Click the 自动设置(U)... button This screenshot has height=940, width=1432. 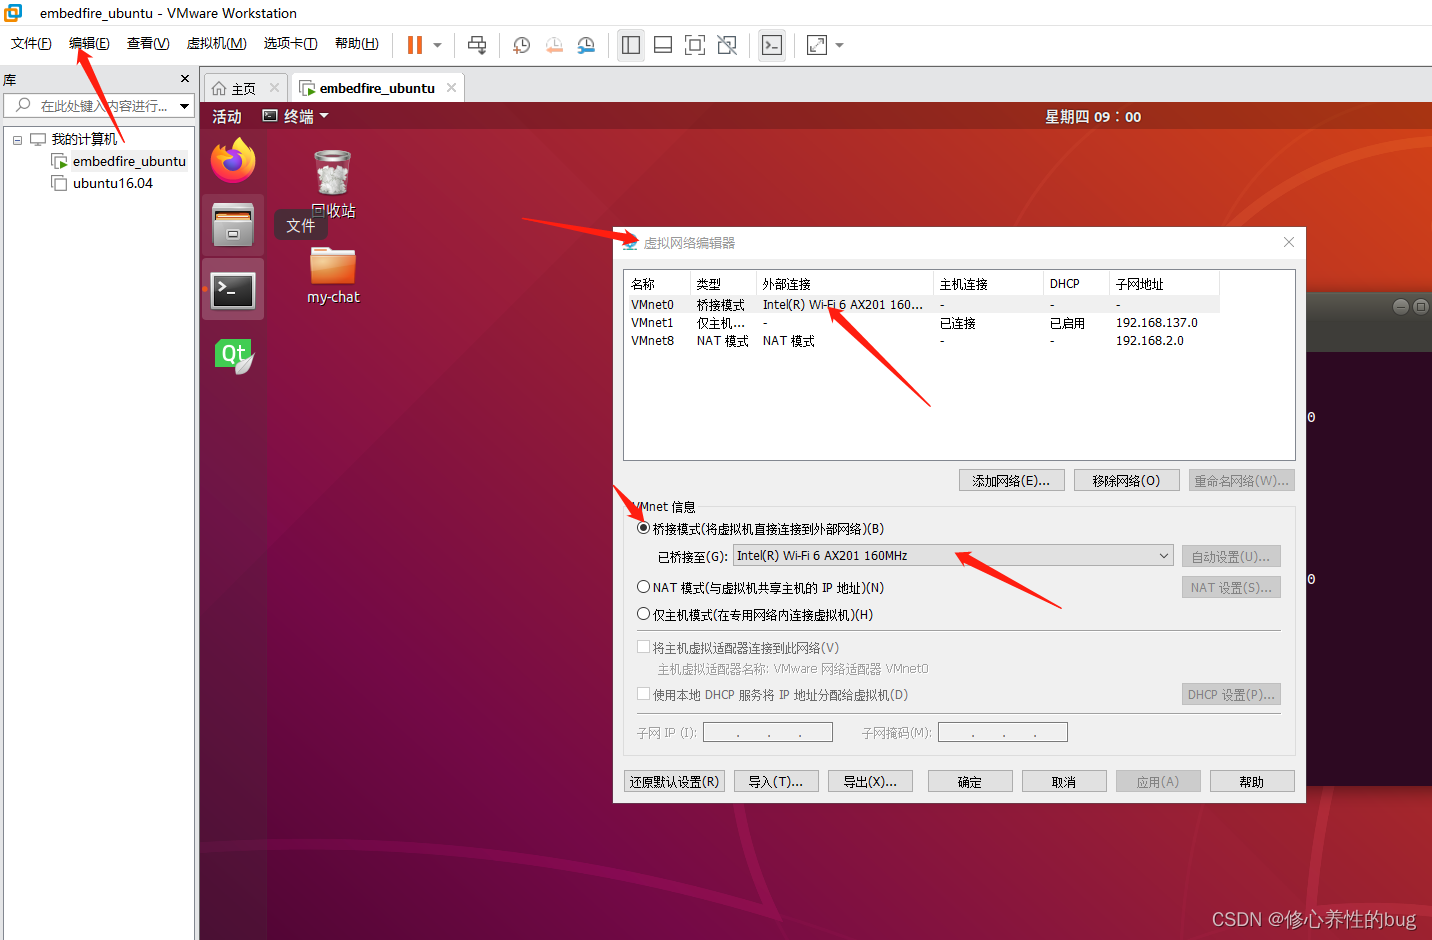(1230, 556)
